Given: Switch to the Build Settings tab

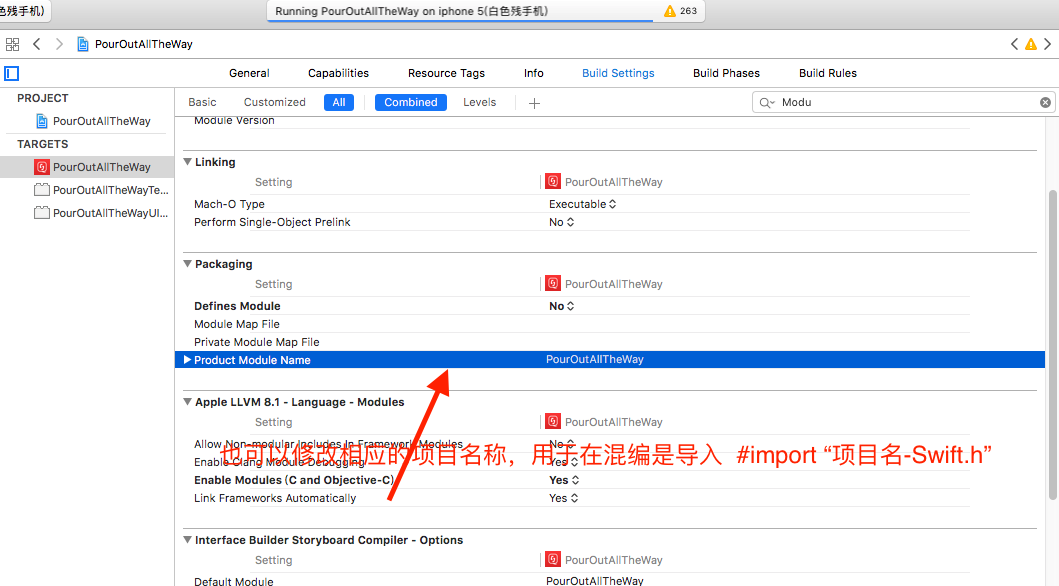Looking at the screenshot, I should 618,74.
